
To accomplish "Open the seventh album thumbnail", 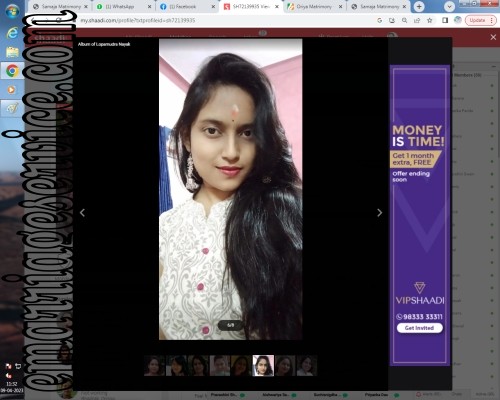I will click(x=285, y=366).
